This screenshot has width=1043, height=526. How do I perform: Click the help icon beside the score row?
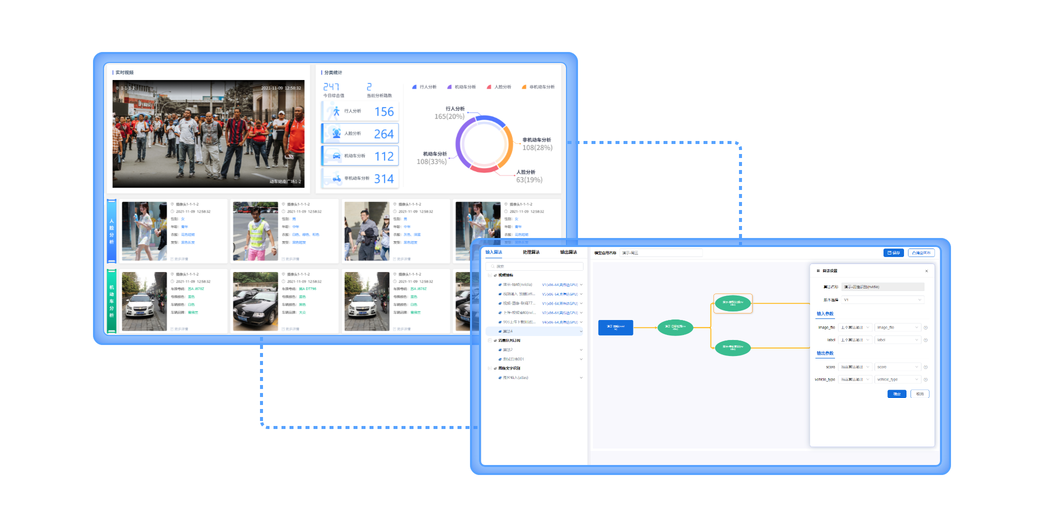coord(925,367)
